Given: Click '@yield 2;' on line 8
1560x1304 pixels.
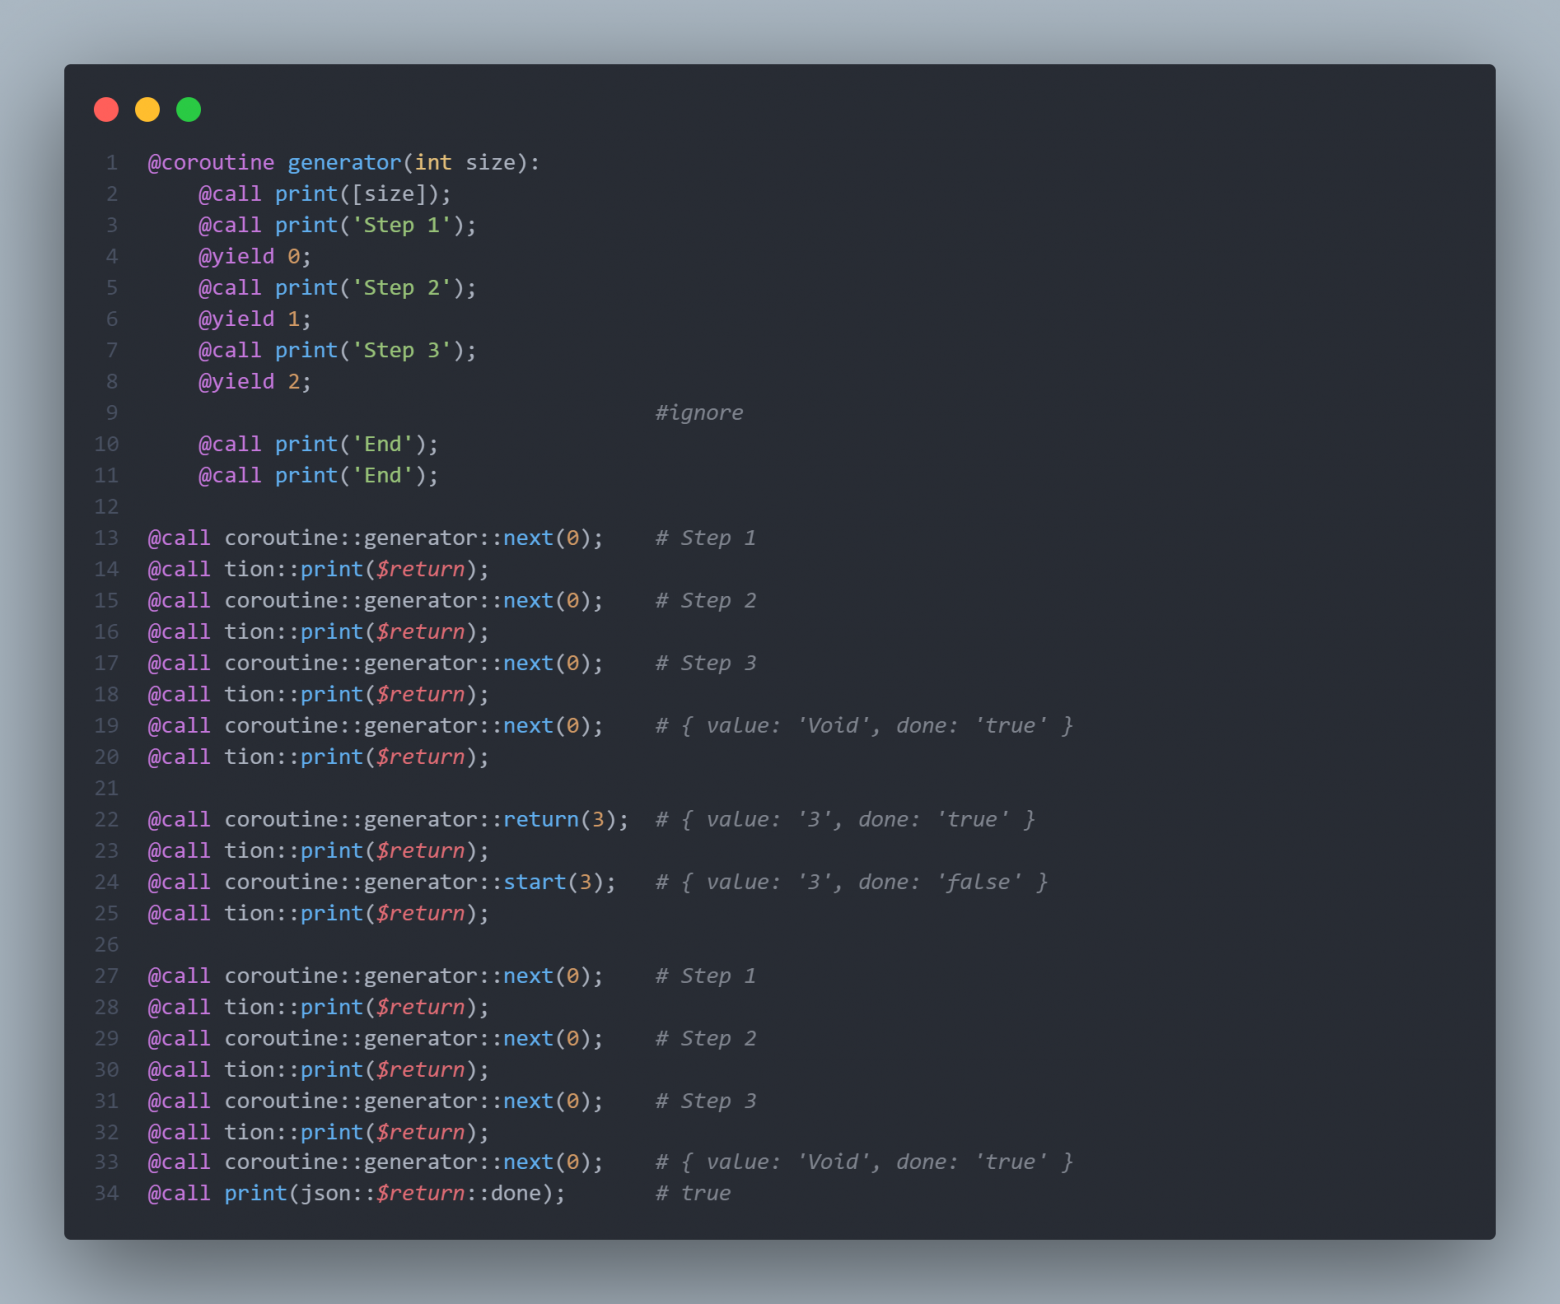Looking at the screenshot, I should pyautogui.click(x=255, y=381).
